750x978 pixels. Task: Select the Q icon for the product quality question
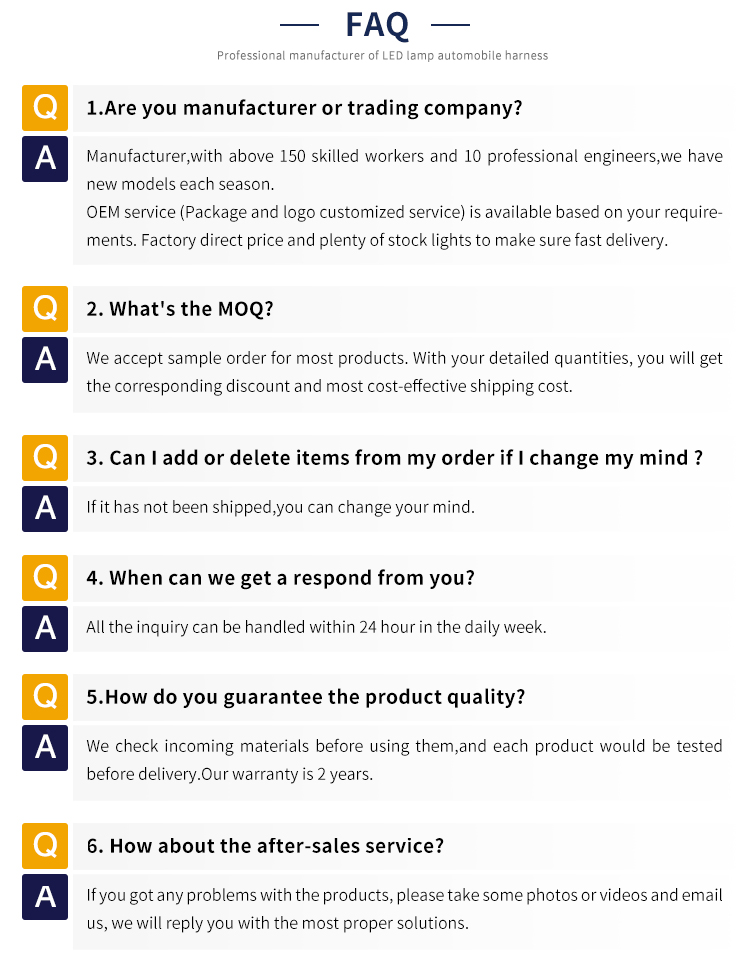[x=45, y=697]
